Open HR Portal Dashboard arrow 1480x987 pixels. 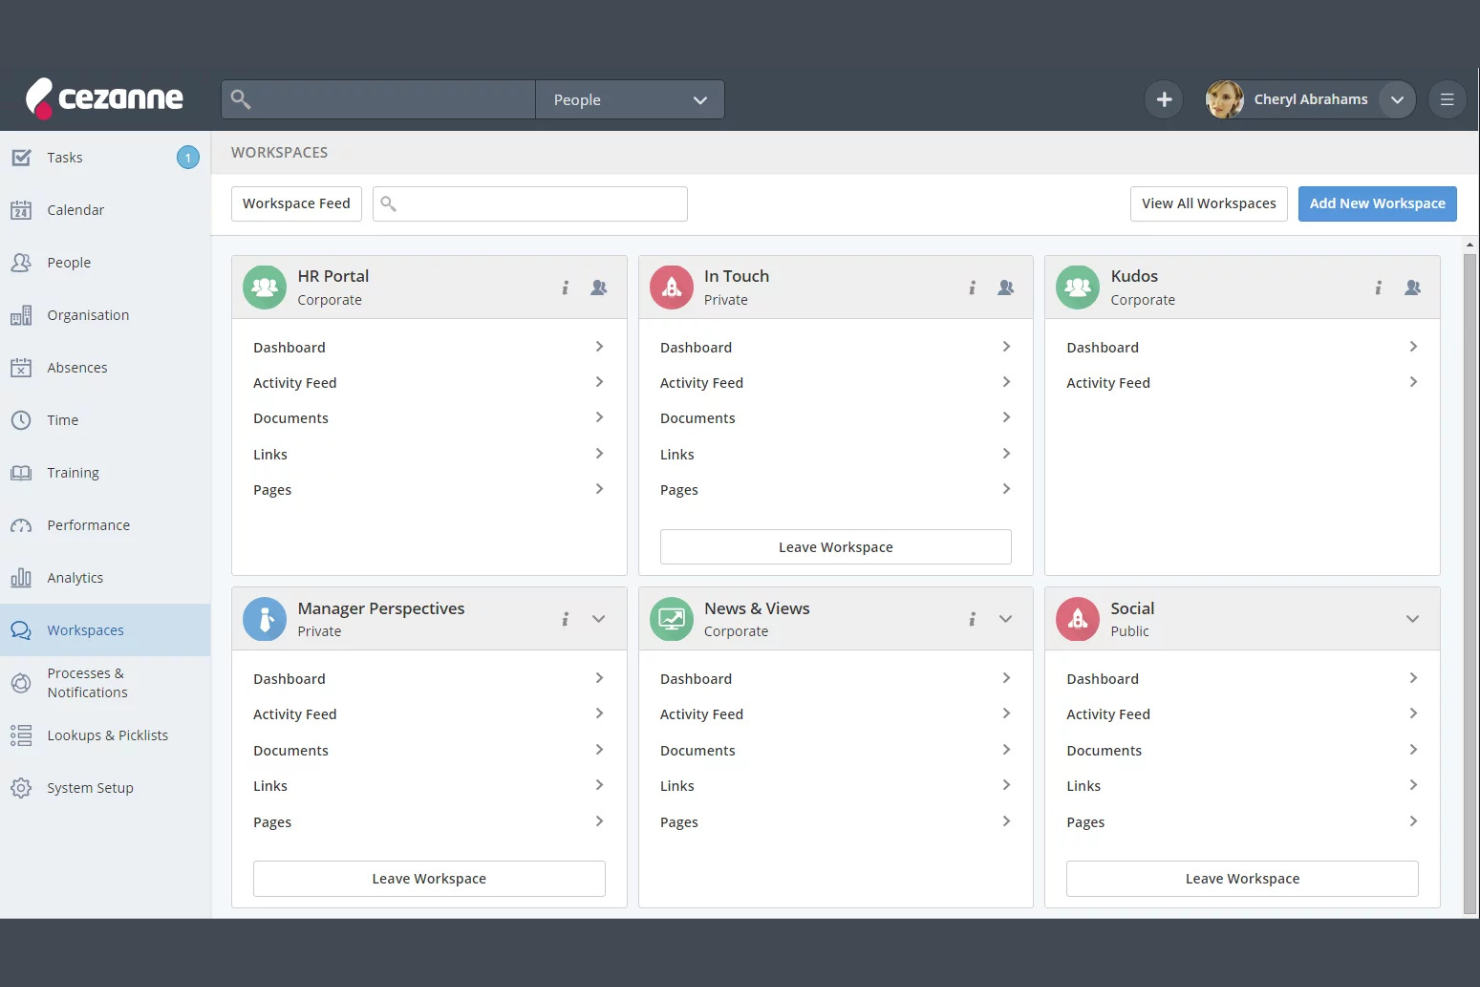[x=599, y=347]
